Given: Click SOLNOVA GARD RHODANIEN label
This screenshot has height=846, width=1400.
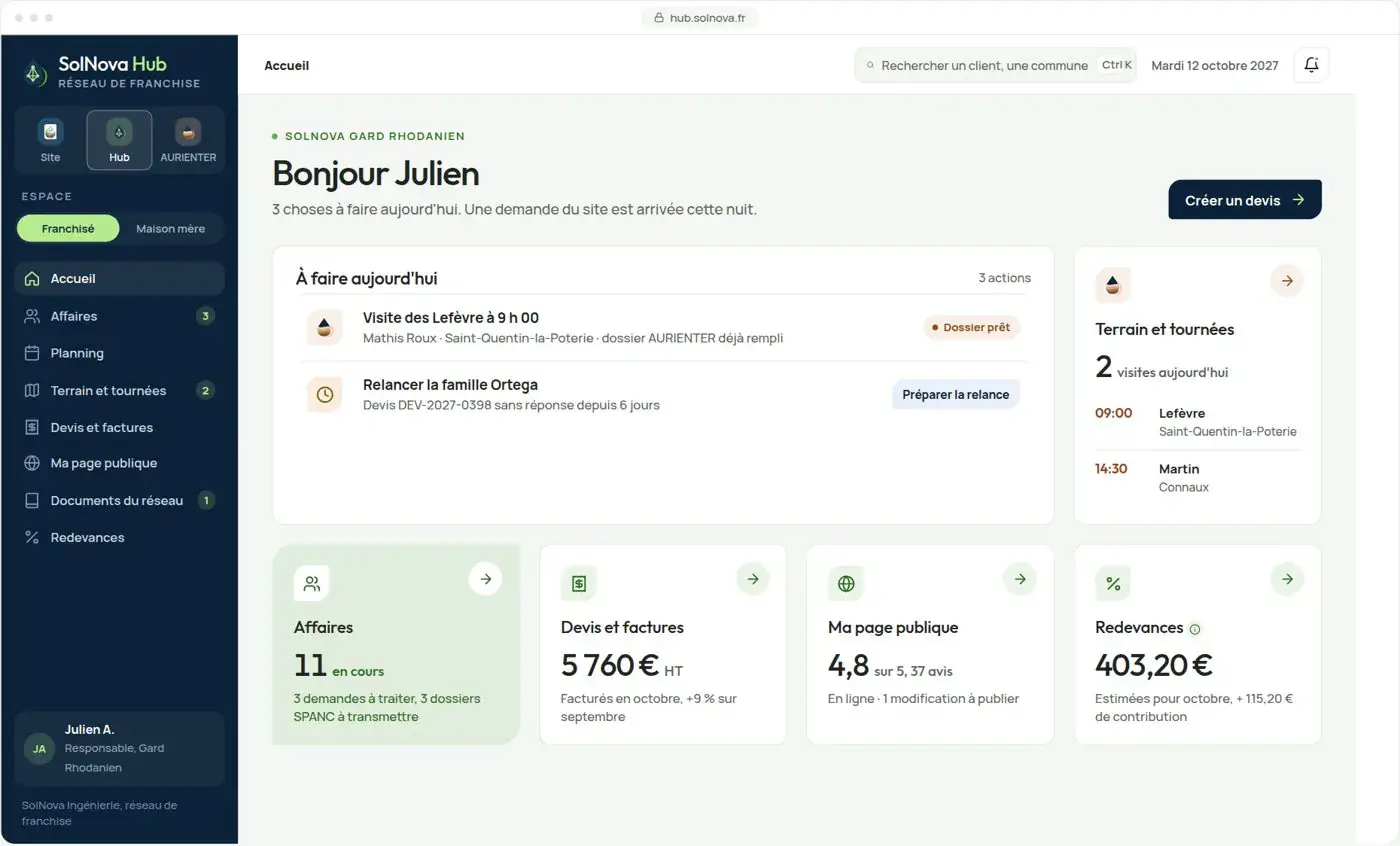Looking at the screenshot, I should (x=375, y=136).
